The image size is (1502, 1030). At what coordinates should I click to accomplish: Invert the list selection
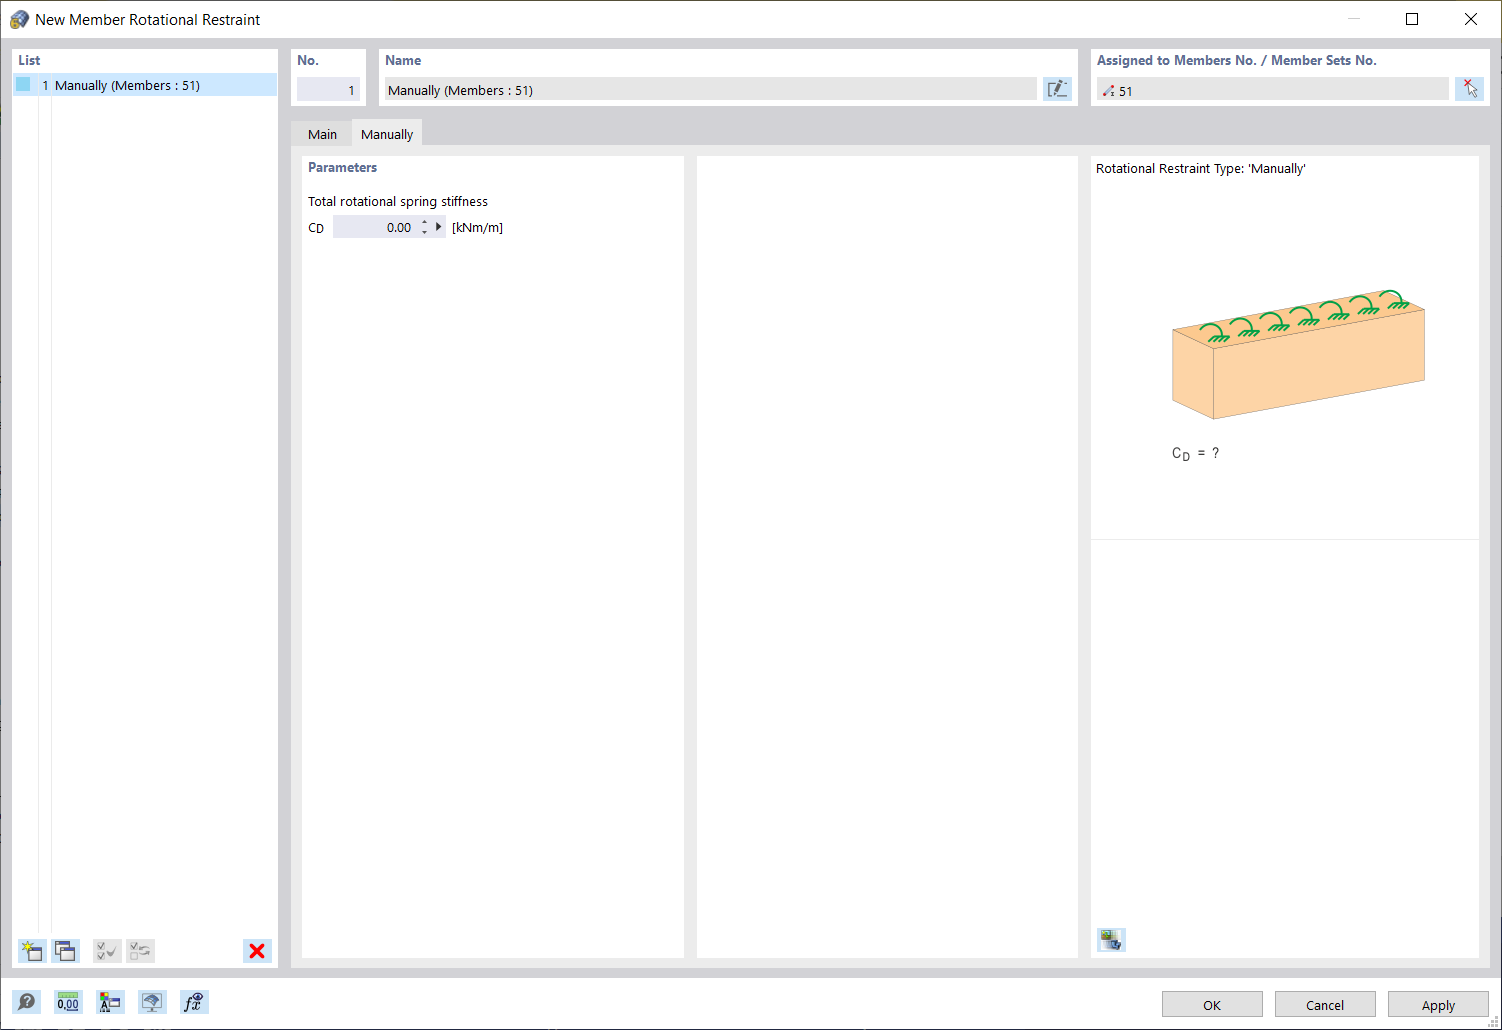pyautogui.click(x=141, y=951)
